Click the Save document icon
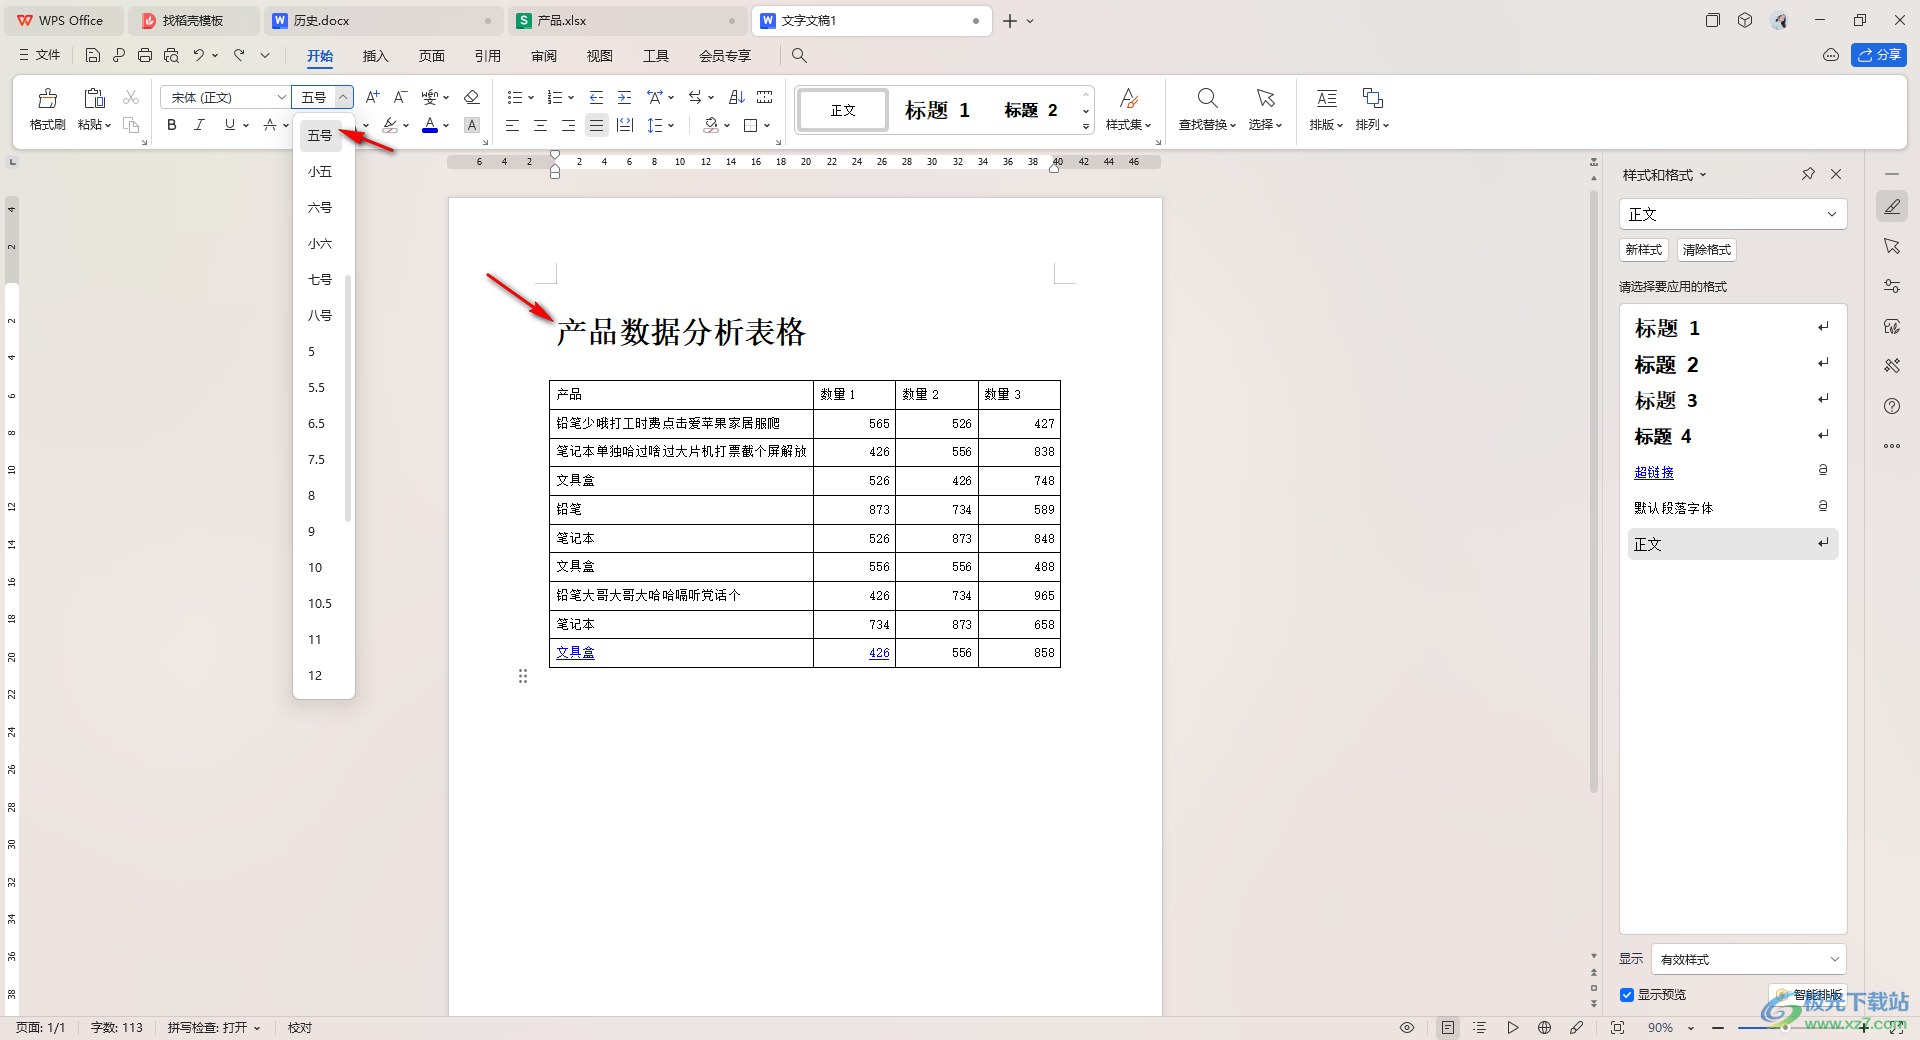This screenshot has height=1040, width=1920. (93, 55)
